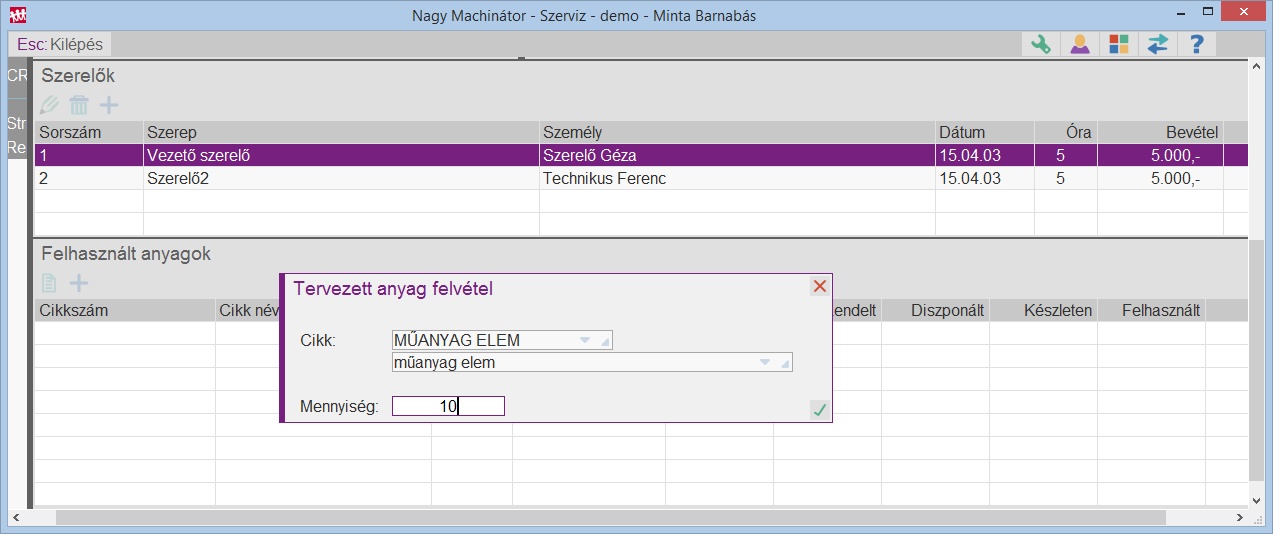This screenshot has height=534, width=1273.
Task: Select the Vezető szerelő row
Action: pos(641,155)
